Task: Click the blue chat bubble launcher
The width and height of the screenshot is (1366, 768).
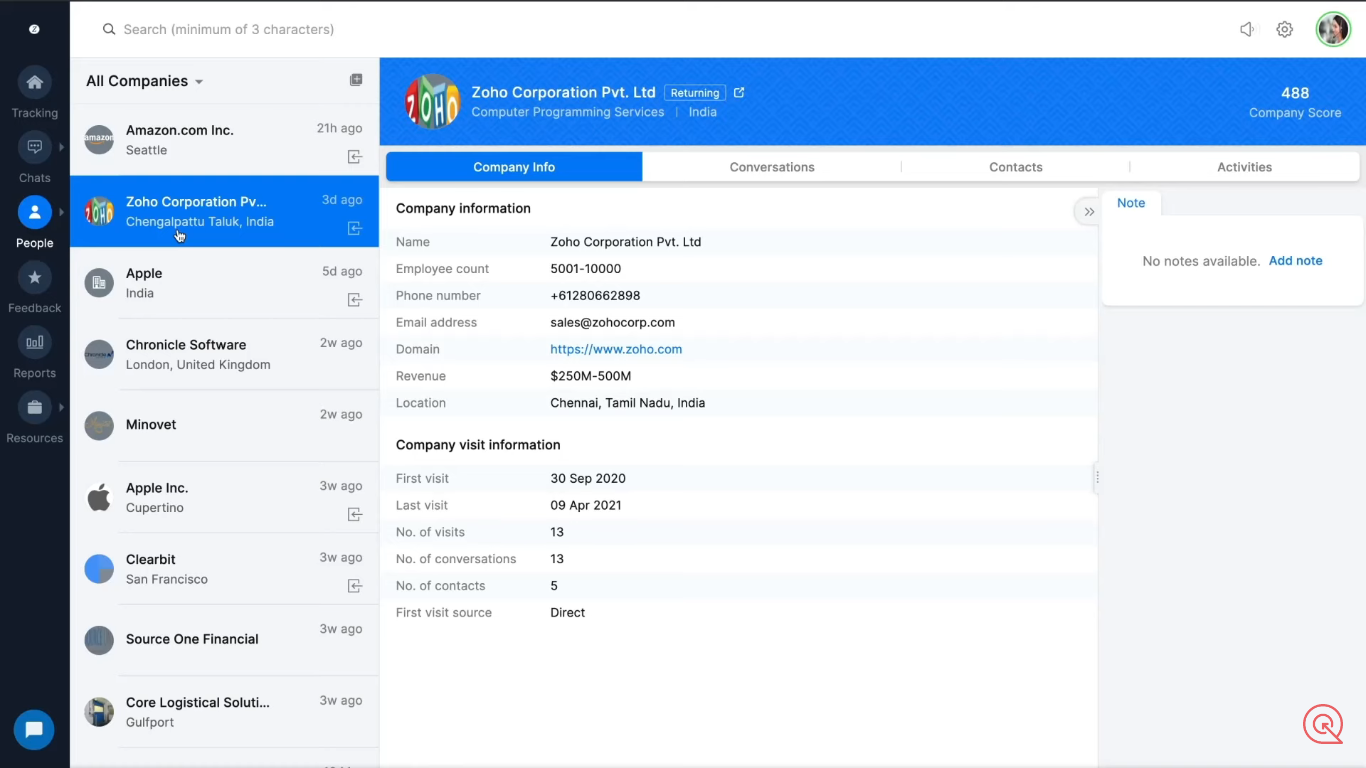Action: [34, 730]
